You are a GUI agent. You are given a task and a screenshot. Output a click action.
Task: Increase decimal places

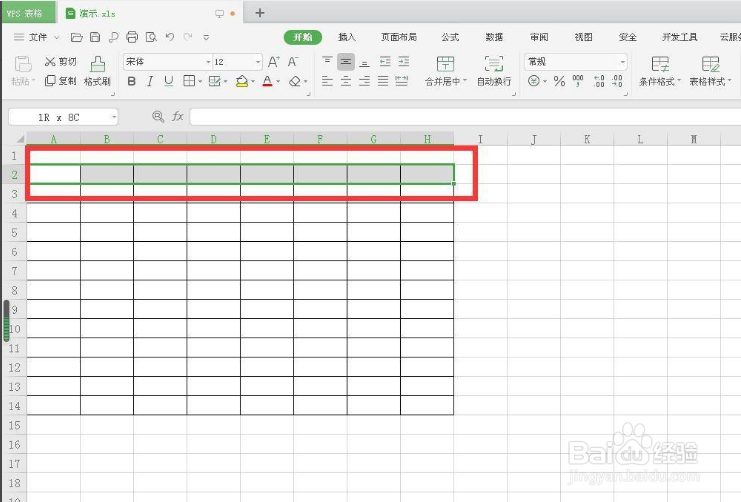[x=599, y=81]
